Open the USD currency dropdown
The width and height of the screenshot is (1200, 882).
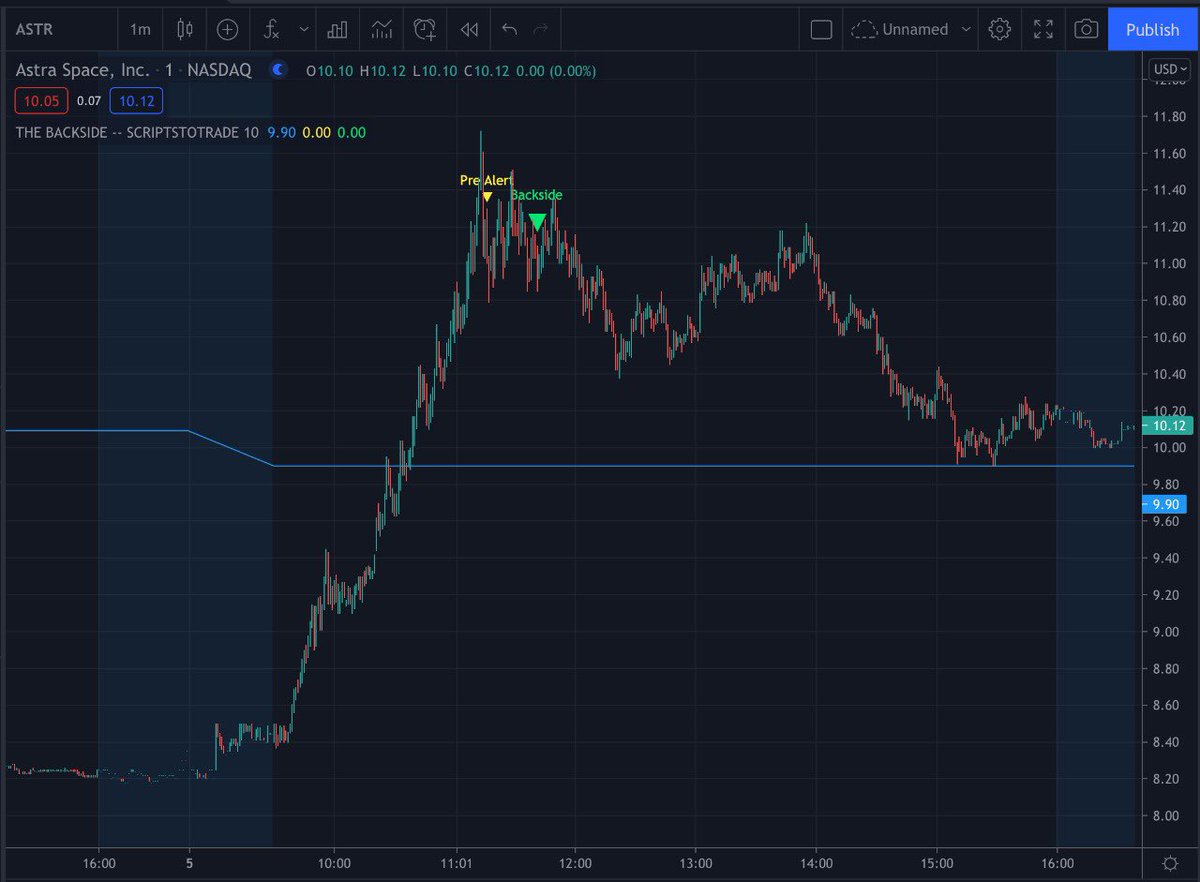click(x=1169, y=69)
